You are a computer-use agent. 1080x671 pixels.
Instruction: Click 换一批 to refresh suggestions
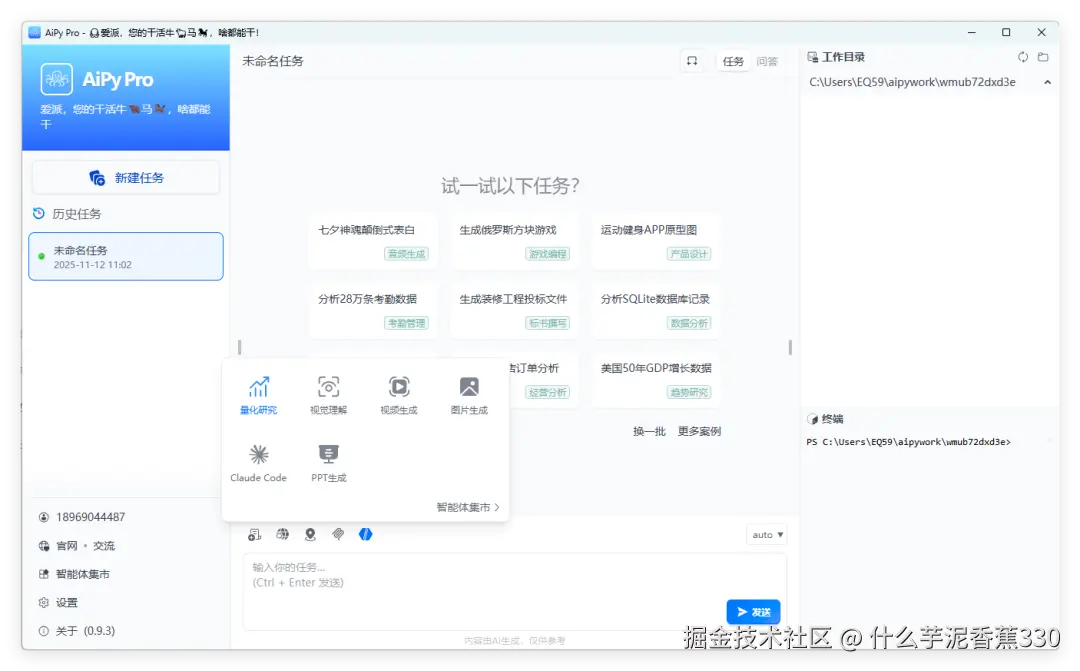click(x=650, y=431)
